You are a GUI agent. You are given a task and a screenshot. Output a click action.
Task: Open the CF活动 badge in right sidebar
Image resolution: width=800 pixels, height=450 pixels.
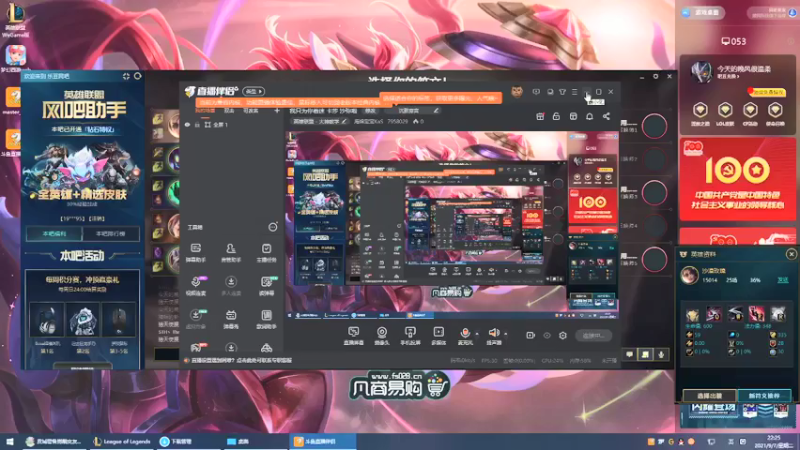point(750,114)
